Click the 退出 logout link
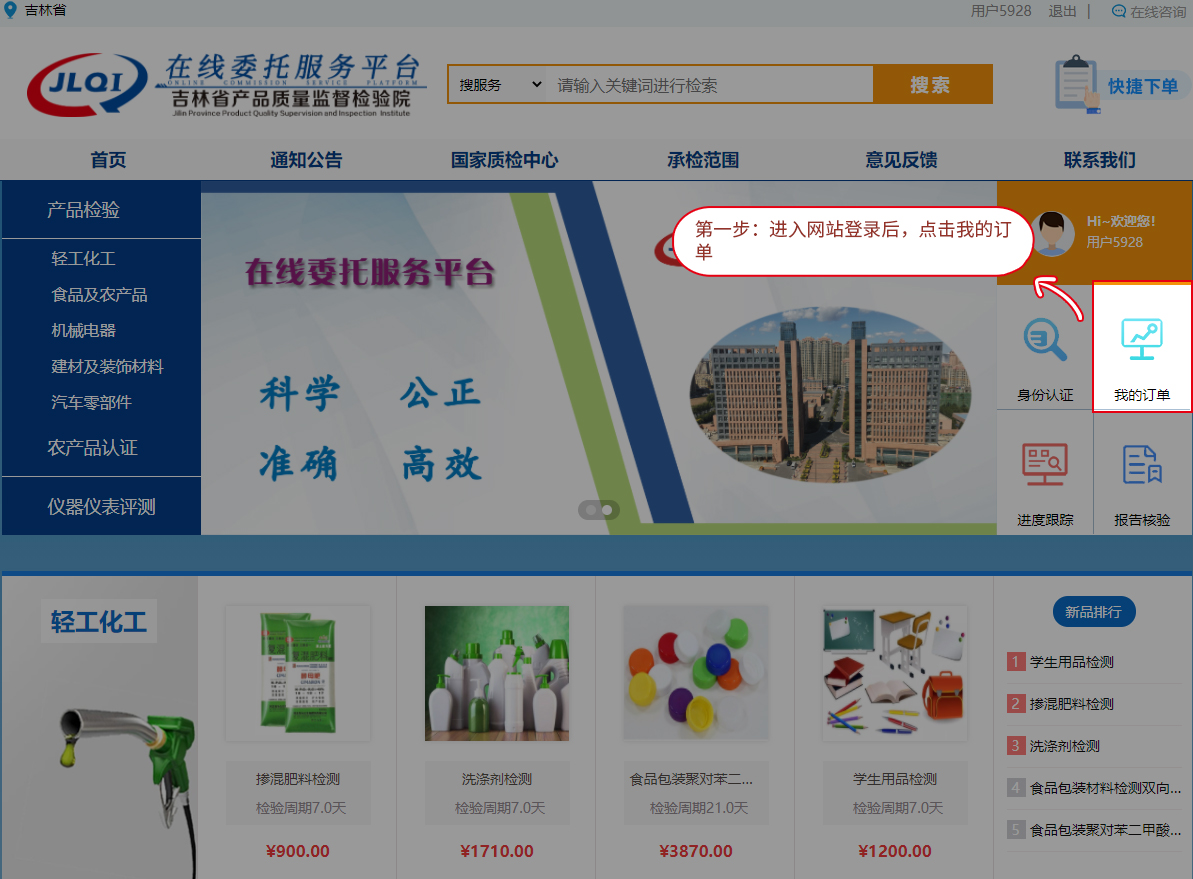This screenshot has width=1193, height=879. coord(1062,12)
